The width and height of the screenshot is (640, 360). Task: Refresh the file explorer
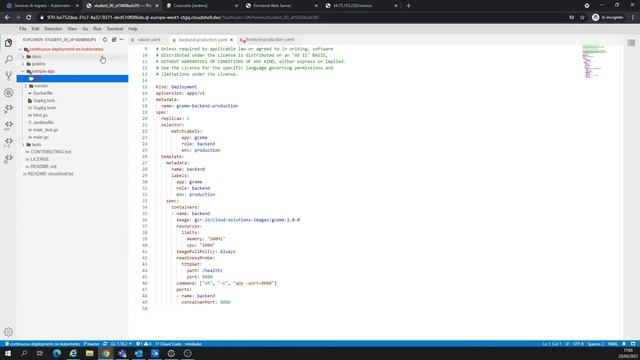point(105,40)
